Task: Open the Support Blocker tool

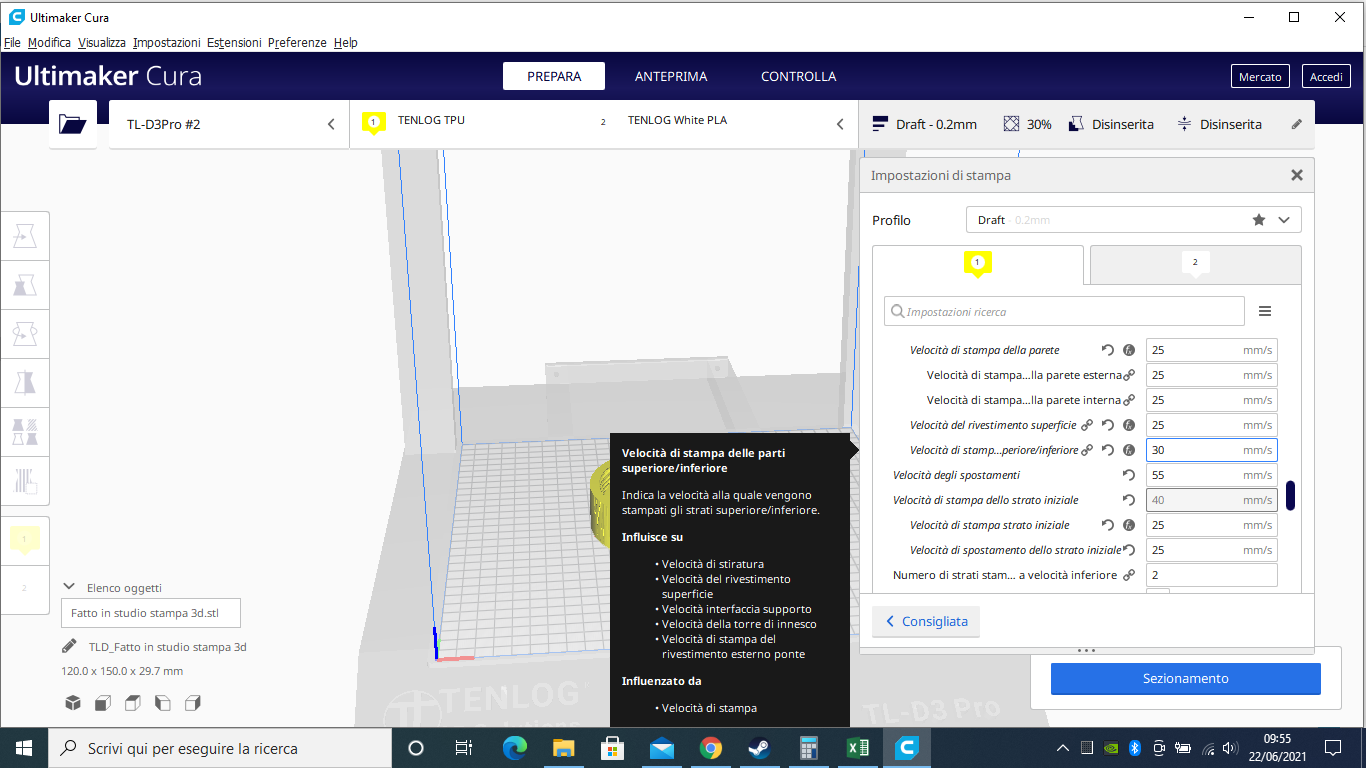Action: click(x=25, y=481)
